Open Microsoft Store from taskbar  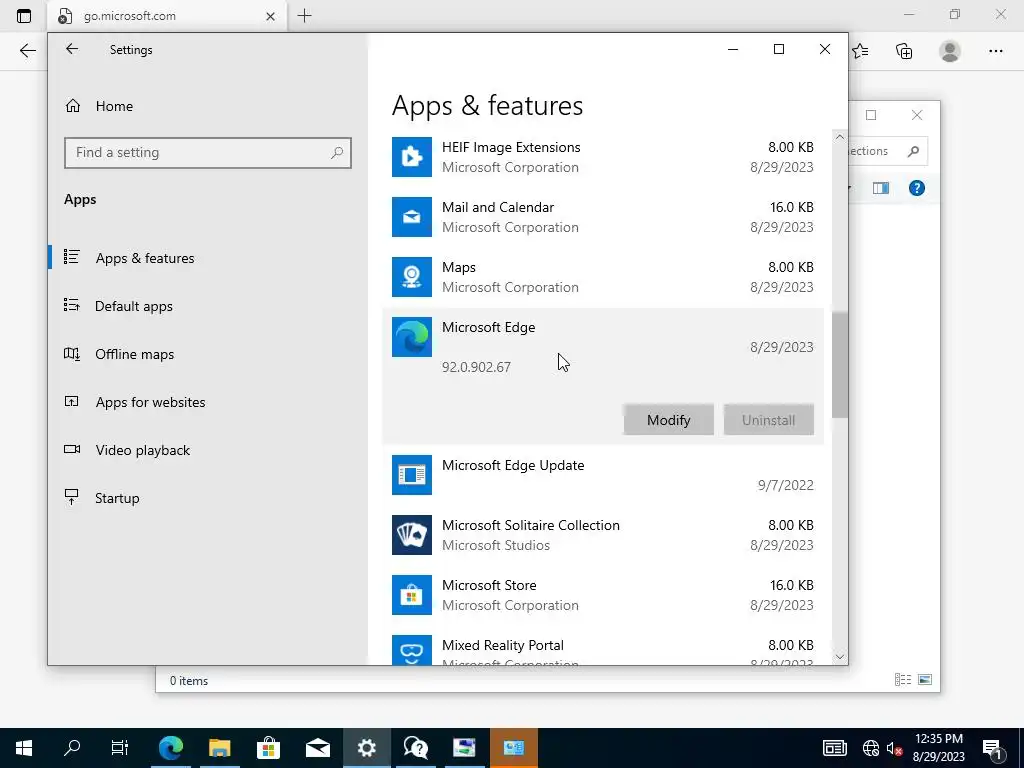tap(268, 748)
